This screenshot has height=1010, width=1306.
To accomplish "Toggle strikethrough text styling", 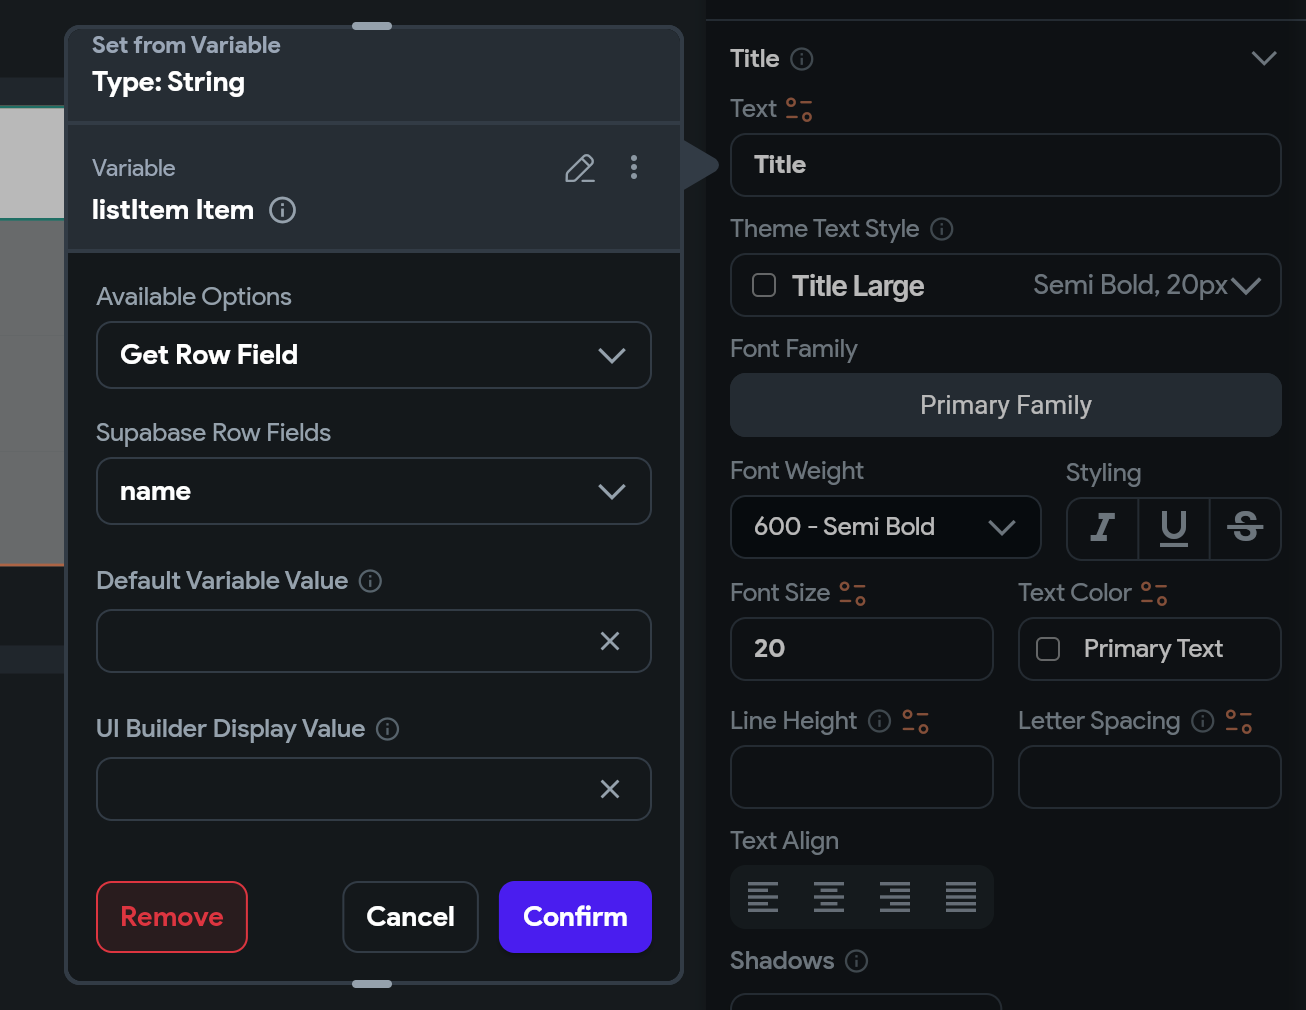I will pos(1245,527).
